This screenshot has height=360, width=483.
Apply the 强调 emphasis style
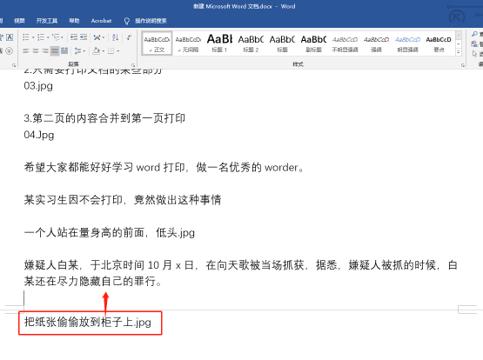click(376, 43)
